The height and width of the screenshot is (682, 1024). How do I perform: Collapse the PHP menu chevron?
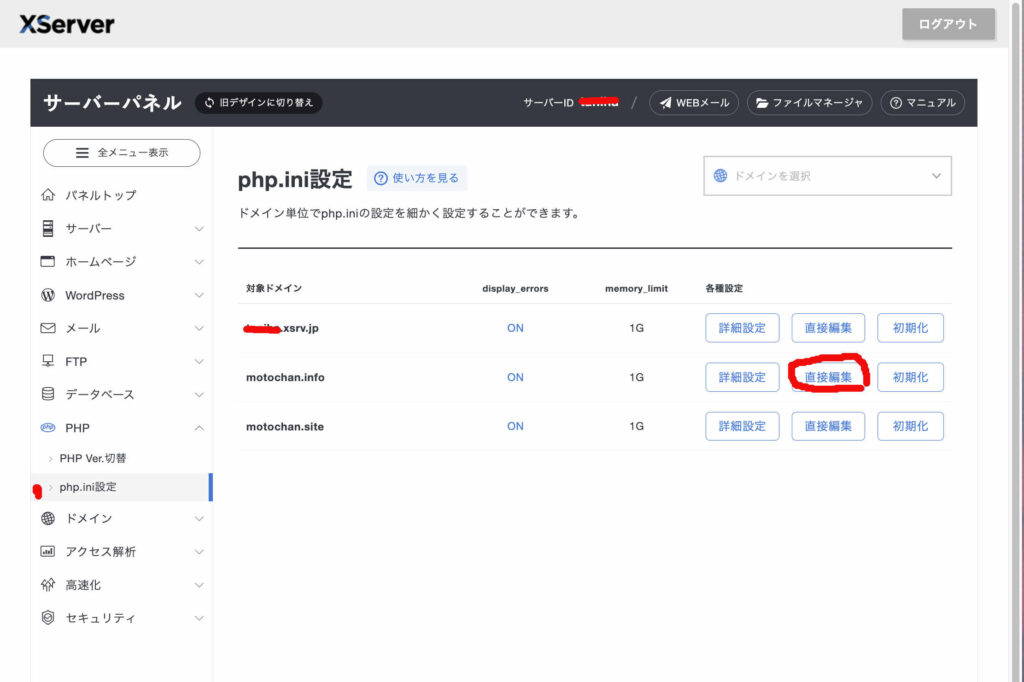[199, 428]
